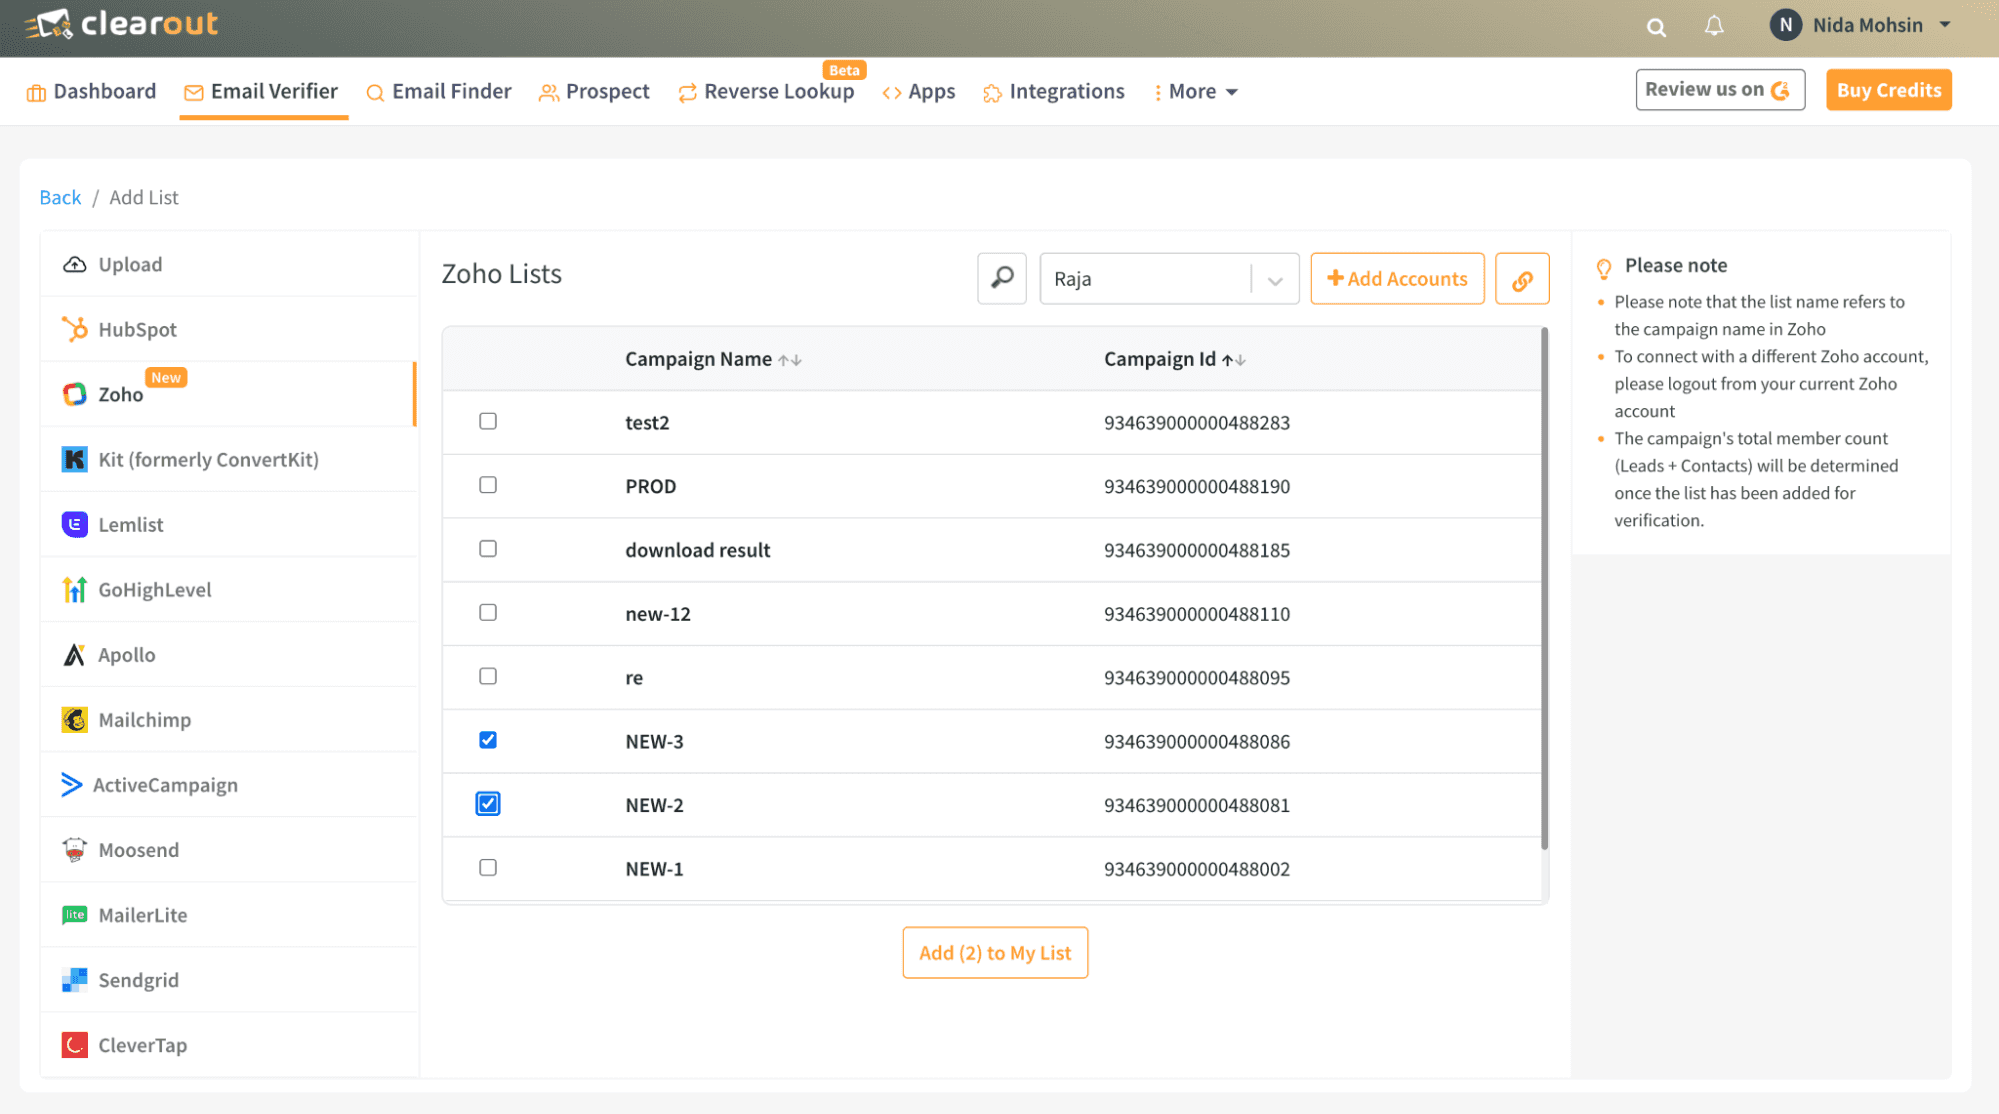Viewport: 1999px width, 1114px height.
Task: Open notifications bell
Action: click(x=1714, y=26)
